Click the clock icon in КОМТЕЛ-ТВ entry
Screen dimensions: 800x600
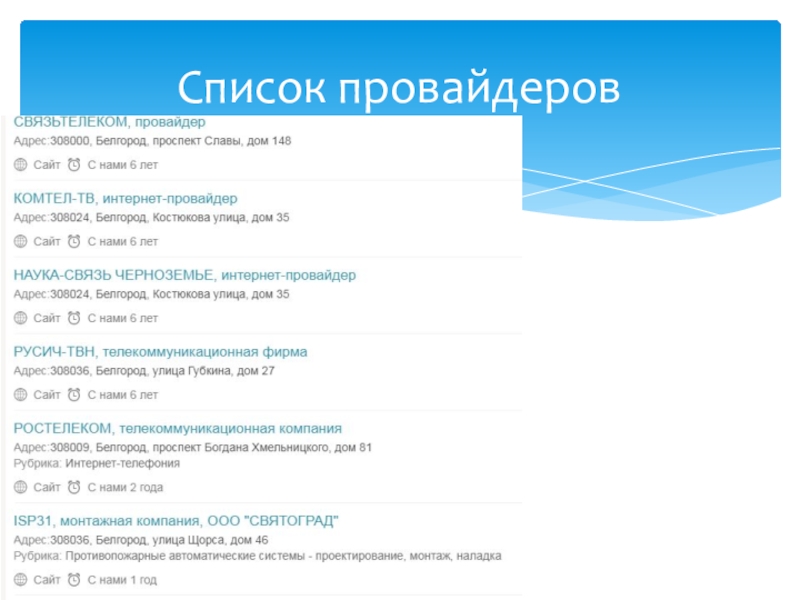click(x=74, y=241)
